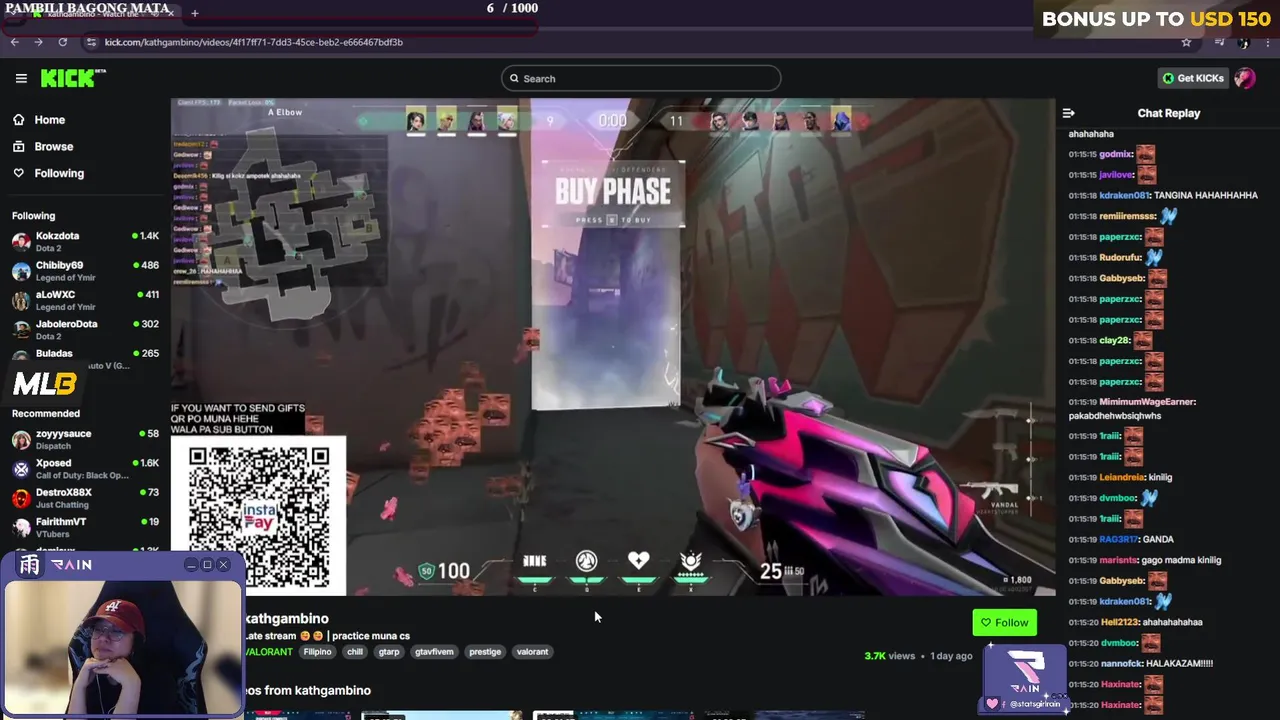Click the Rain overlay kanji logo
1280x720 pixels.
click(30, 565)
